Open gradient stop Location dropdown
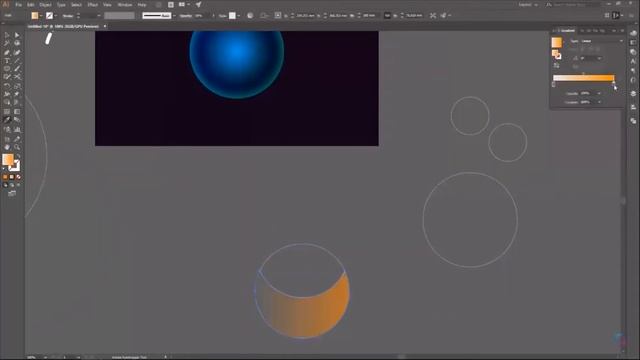This screenshot has width=640, height=360. click(x=599, y=102)
